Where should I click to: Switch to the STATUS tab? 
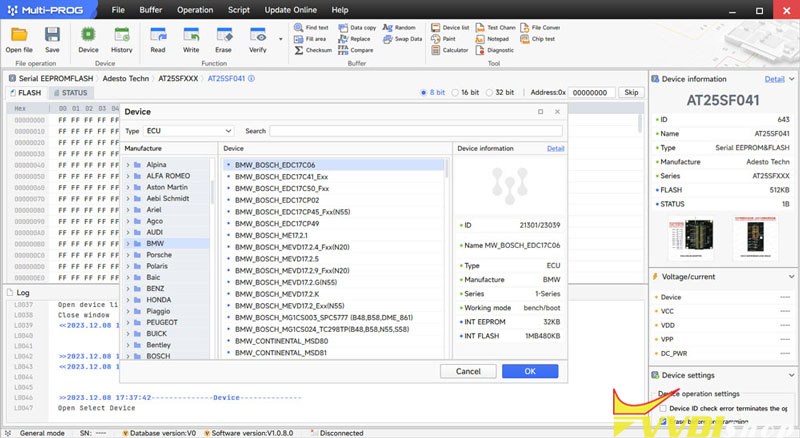tap(70, 93)
